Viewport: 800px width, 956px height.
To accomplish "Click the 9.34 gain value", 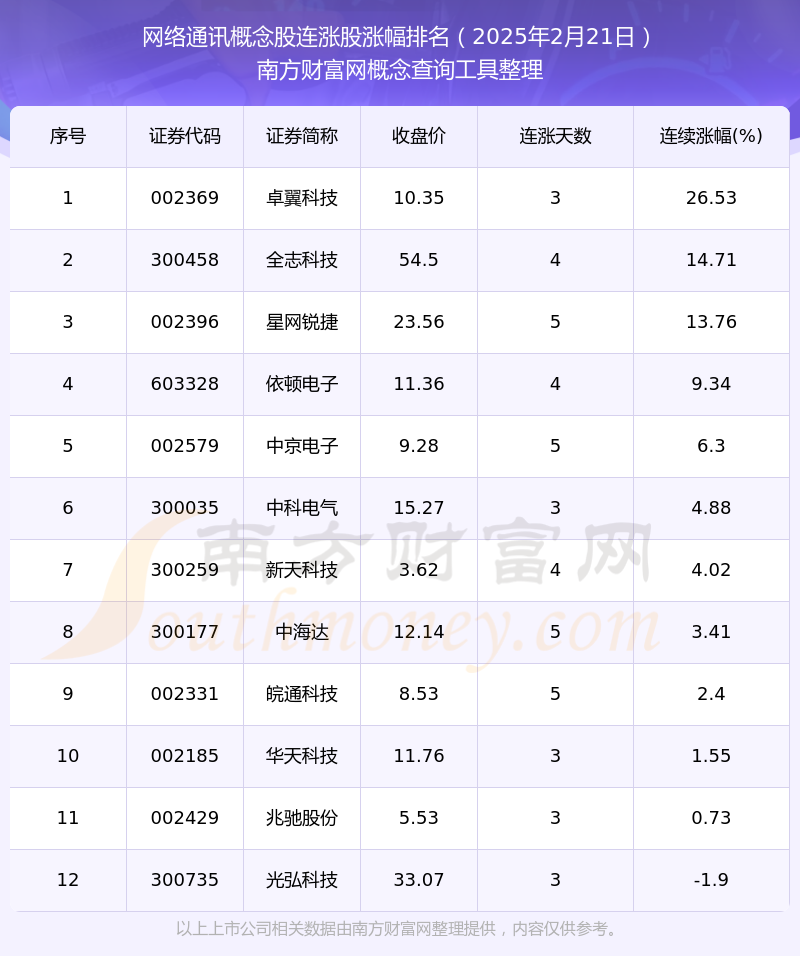I will tap(711, 384).
